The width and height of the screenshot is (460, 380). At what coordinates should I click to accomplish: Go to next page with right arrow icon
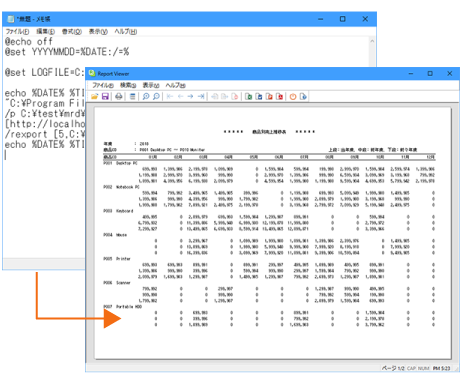point(190,97)
